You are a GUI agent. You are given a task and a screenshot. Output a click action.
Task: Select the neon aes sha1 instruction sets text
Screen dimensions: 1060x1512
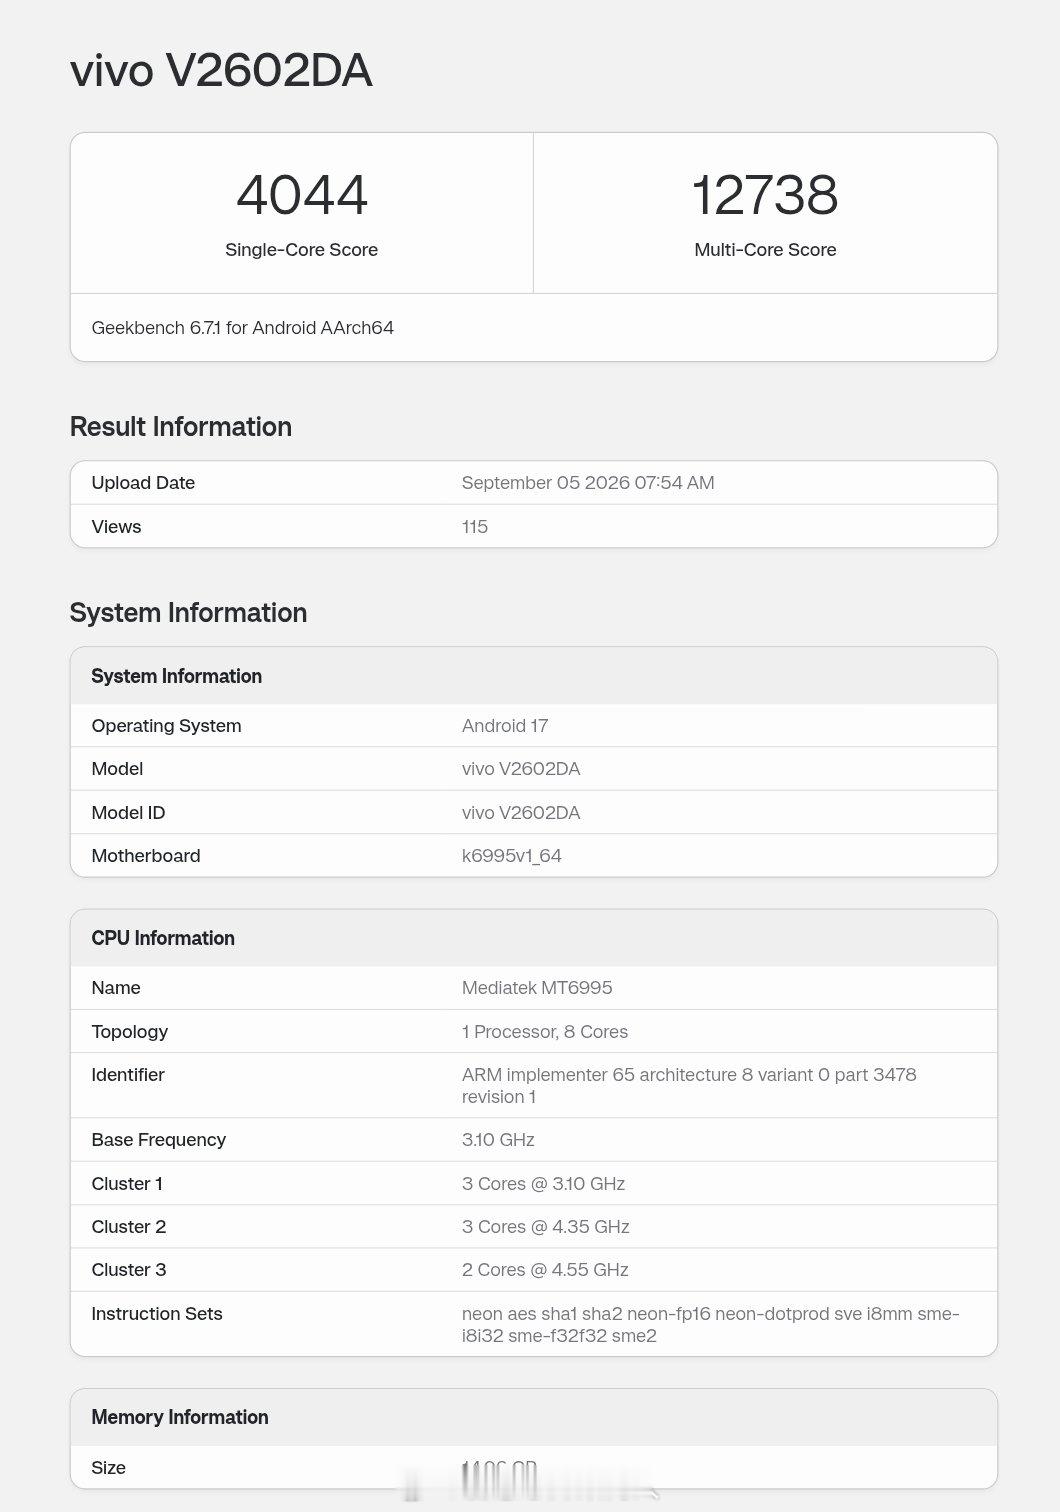pyautogui.click(x=711, y=1325)
